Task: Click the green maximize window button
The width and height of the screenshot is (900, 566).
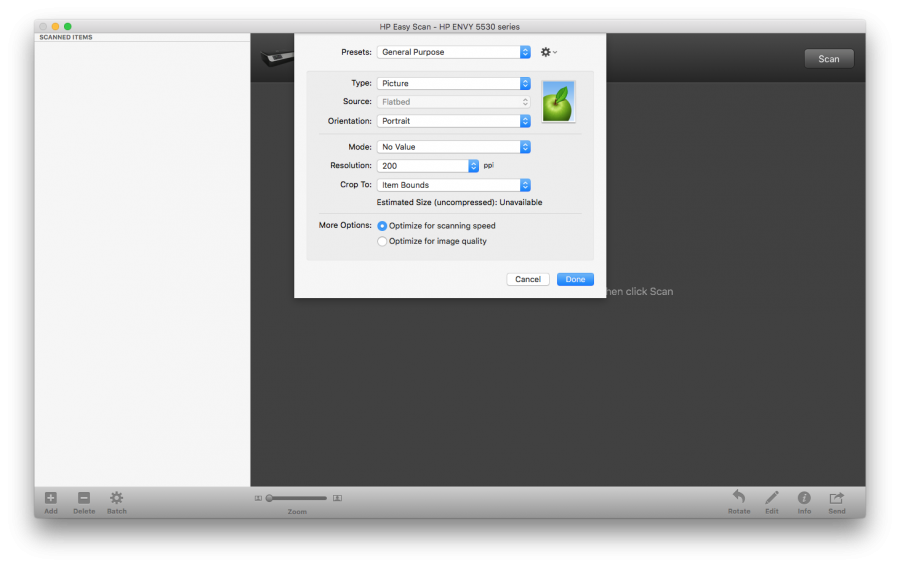Action: tap(68, 26)
